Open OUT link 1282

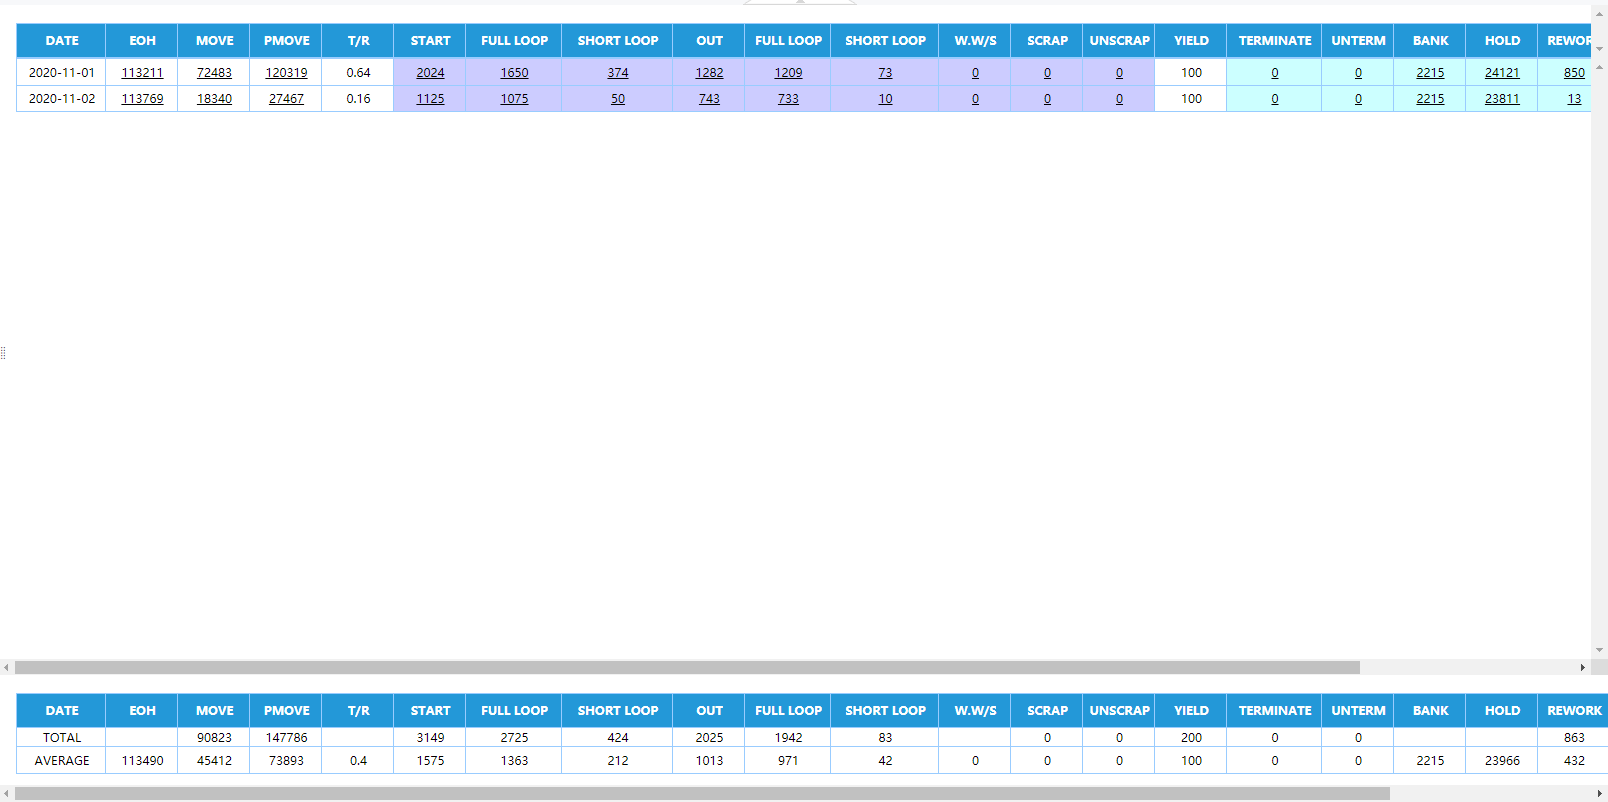pos(709,73)
